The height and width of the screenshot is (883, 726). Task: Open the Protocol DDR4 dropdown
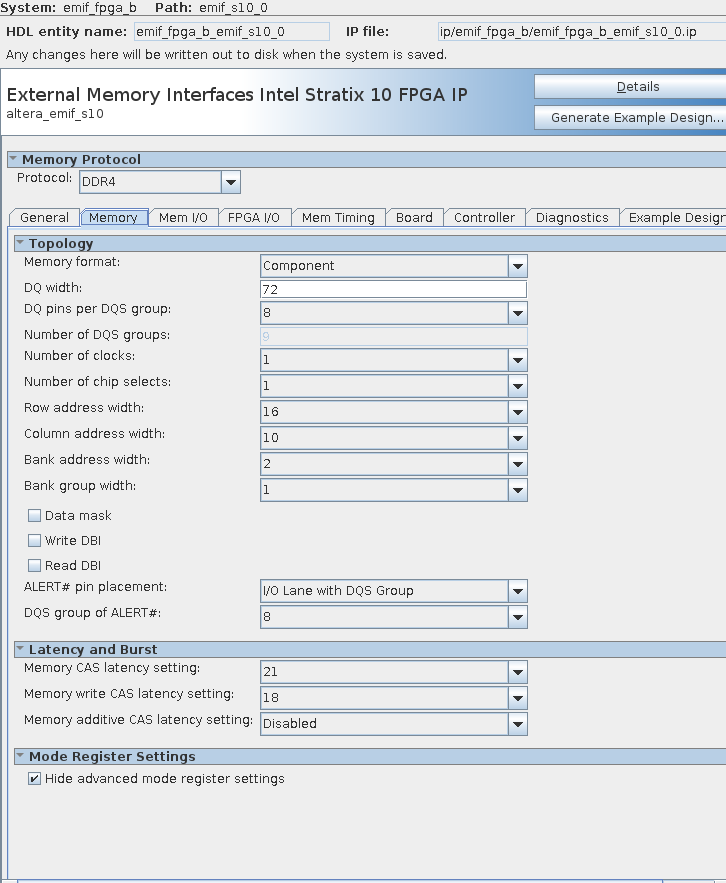coord(230,182)
